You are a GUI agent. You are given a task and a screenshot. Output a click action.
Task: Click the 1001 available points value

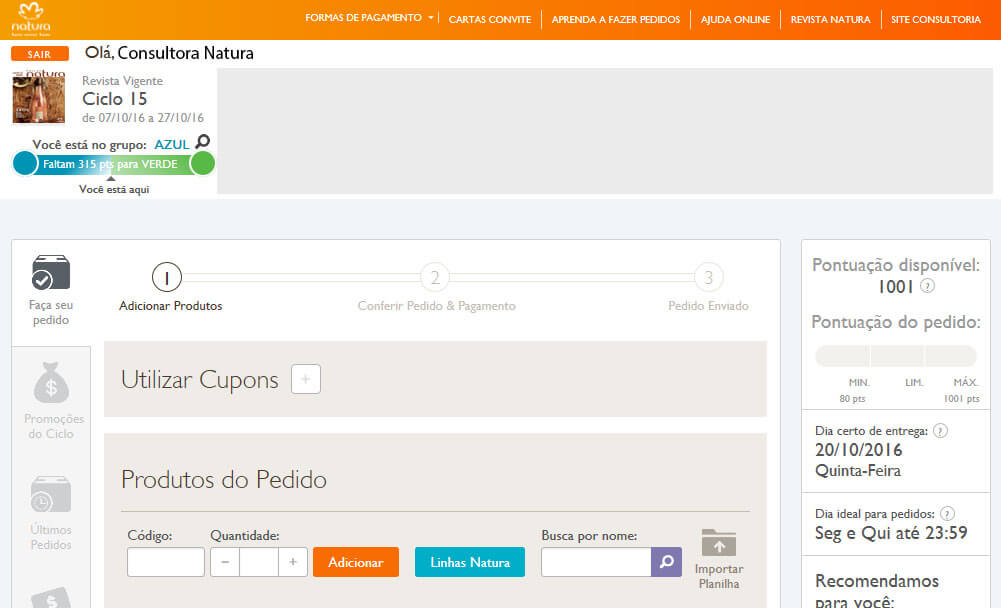(896, 287)
